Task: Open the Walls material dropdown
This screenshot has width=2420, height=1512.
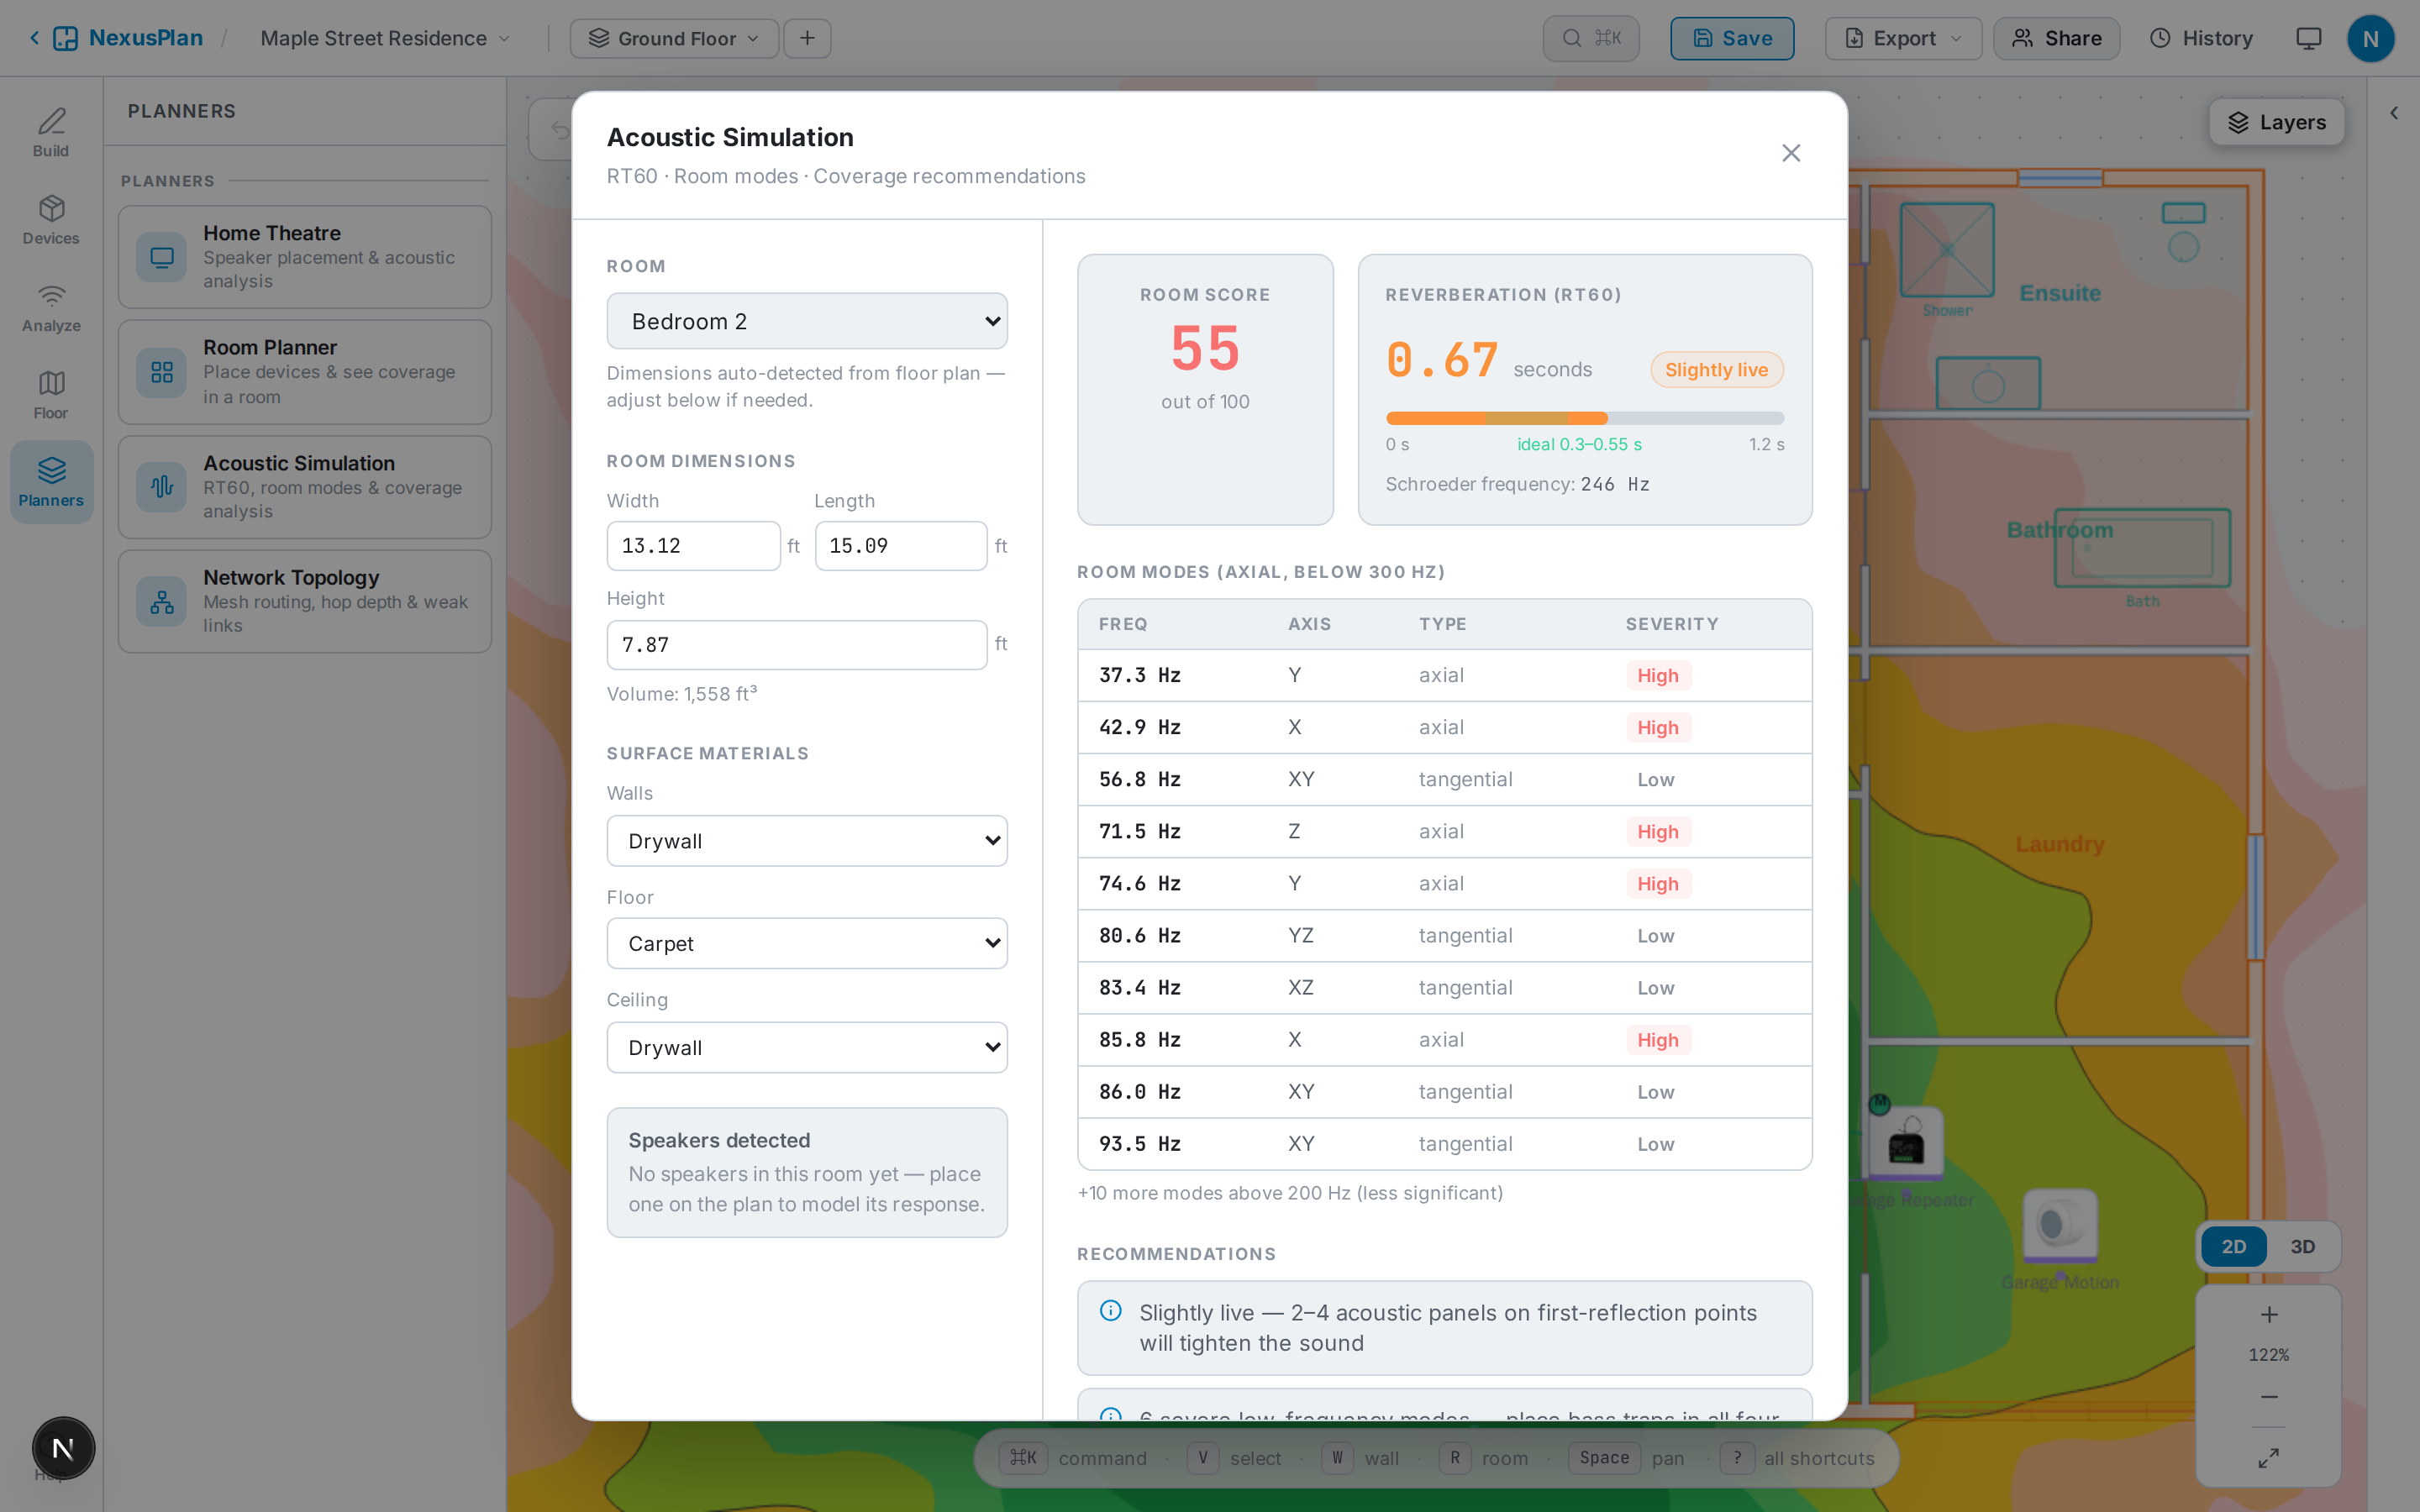Action: (807, 841)
